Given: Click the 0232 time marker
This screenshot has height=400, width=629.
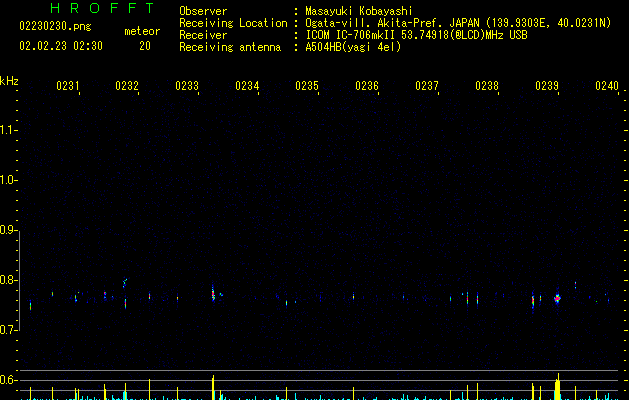Looking at the screenshot, I should tap(127, 86).
